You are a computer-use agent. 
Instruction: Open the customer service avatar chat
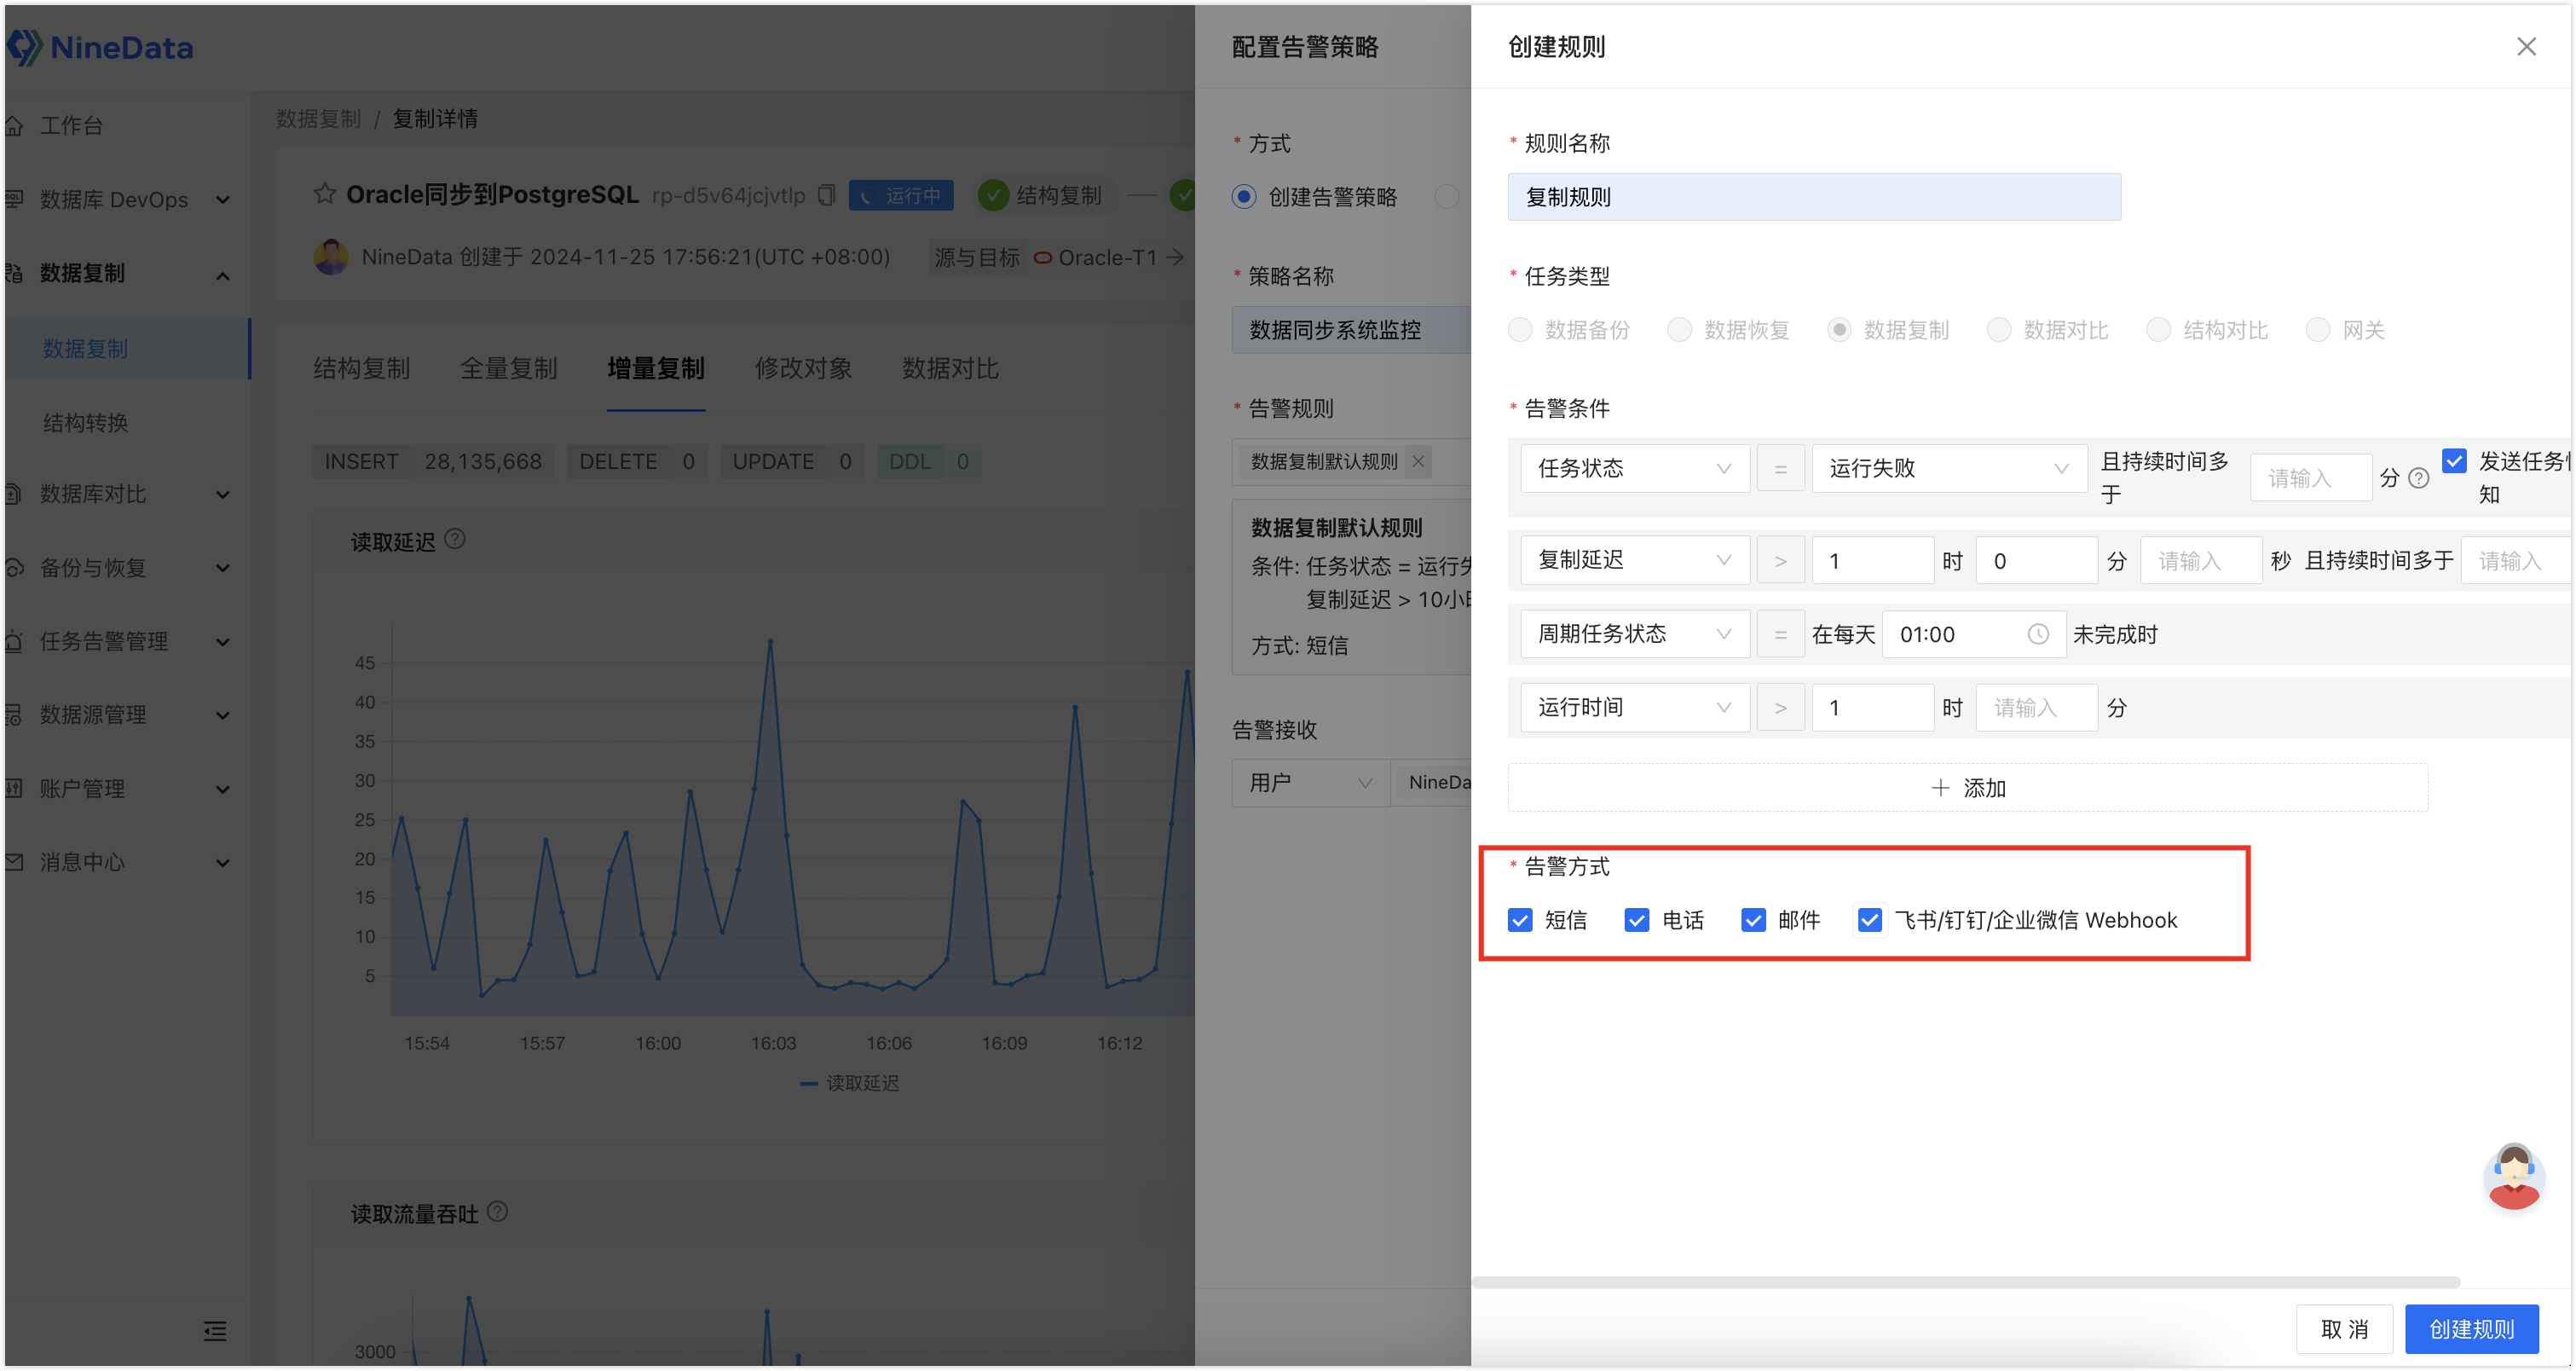pos(2513,1176)
